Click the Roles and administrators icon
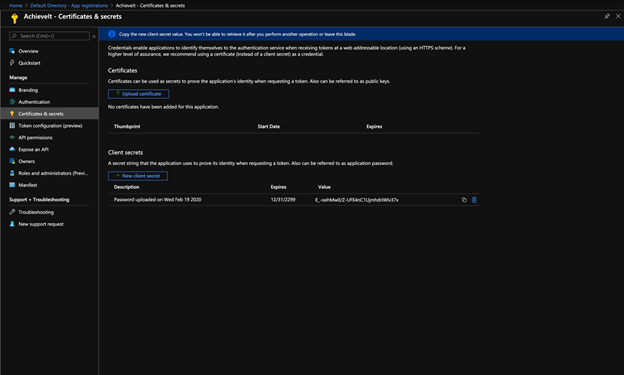This screenshot has width=624, height=375. click(12, 173)
